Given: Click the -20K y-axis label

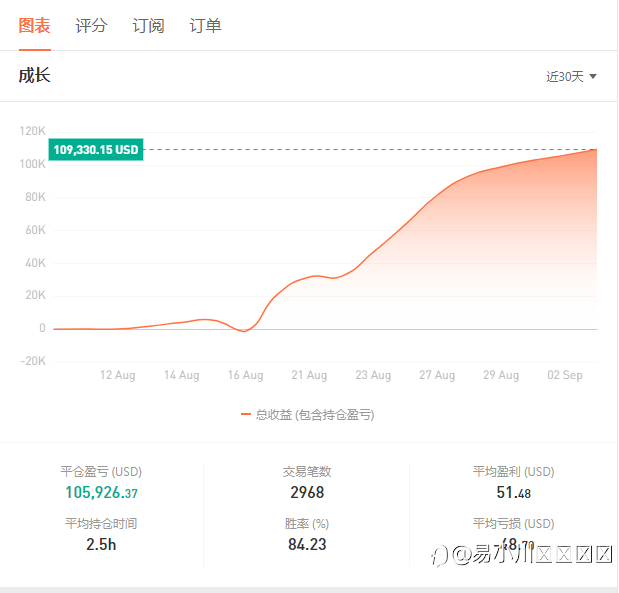Looking at the screenshot, I should pos(33,361).
